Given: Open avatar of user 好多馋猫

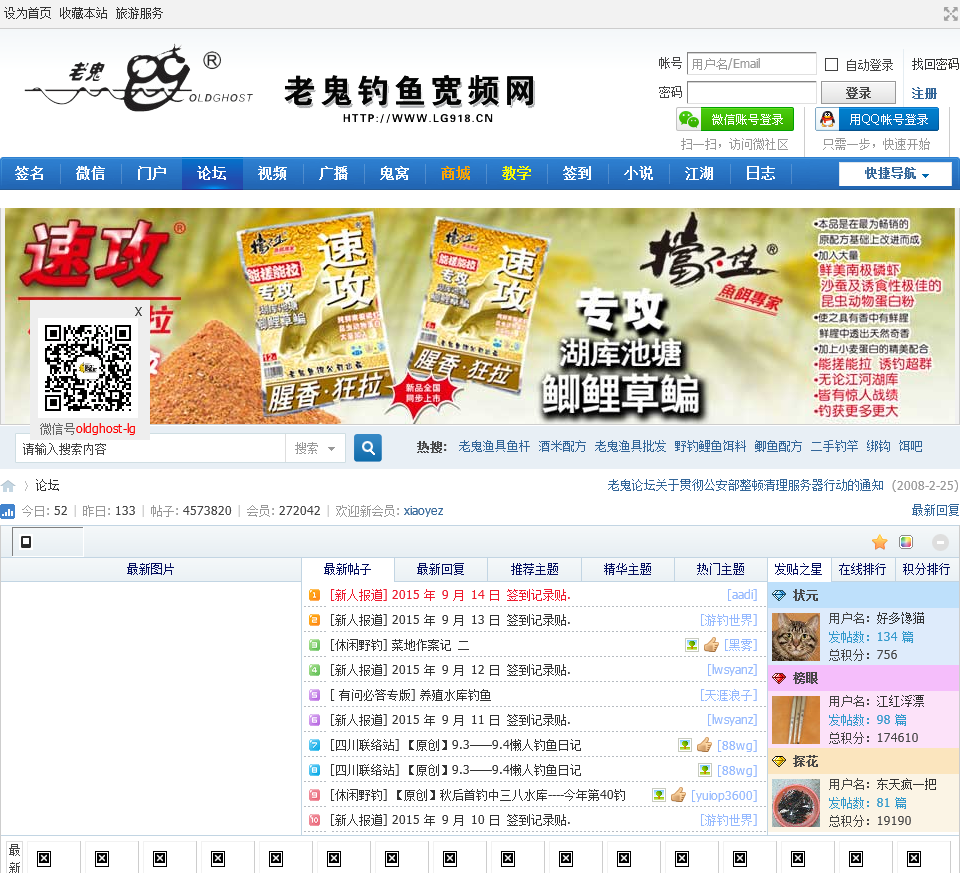Looking at the screenshot, I should (x=795, y=637).
